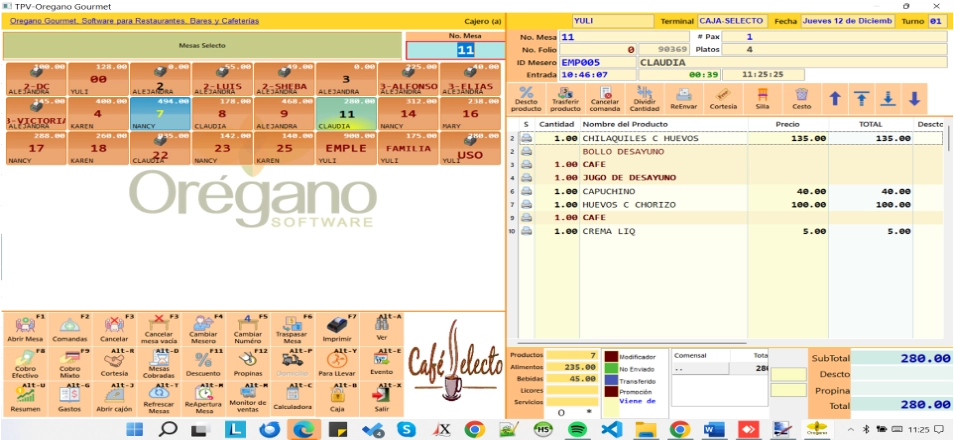Open Microsoft Word from taskbar

(712, 429)
